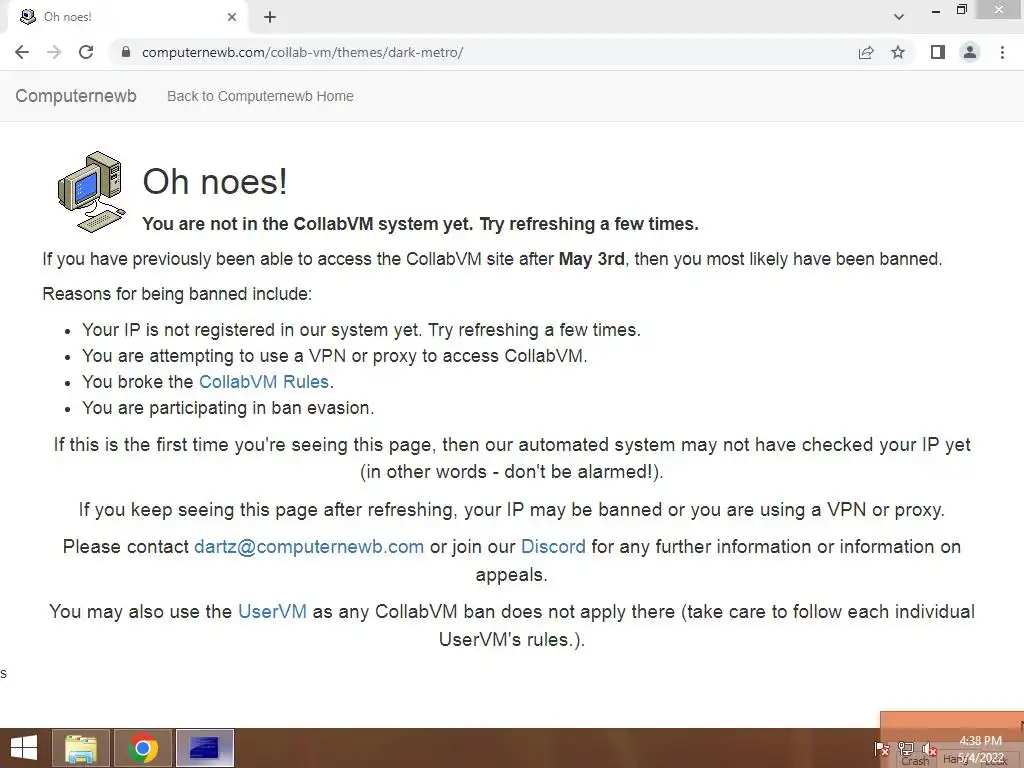Click the network tray icon
This screenshot has width=1024, height=768.
pyautogui.click(x=906, y=749)
